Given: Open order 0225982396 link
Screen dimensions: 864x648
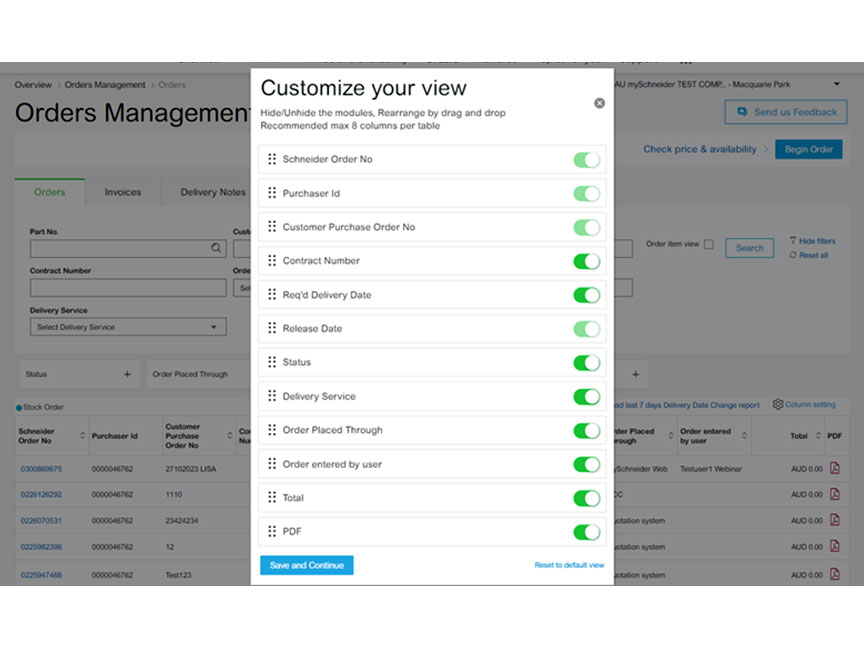Looking at the screenshot, I should coord(41,547).
